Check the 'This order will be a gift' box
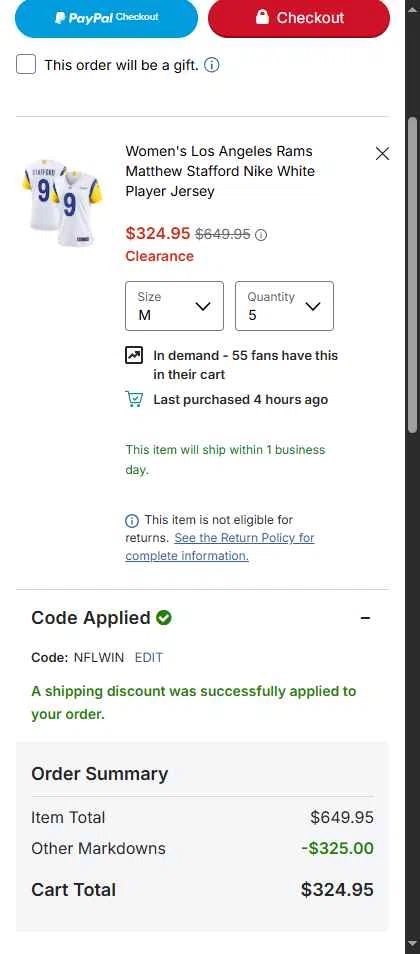Image resolution: width=420 pixels, height=954 pixels. pyautogui.click(x=26, y=64)
